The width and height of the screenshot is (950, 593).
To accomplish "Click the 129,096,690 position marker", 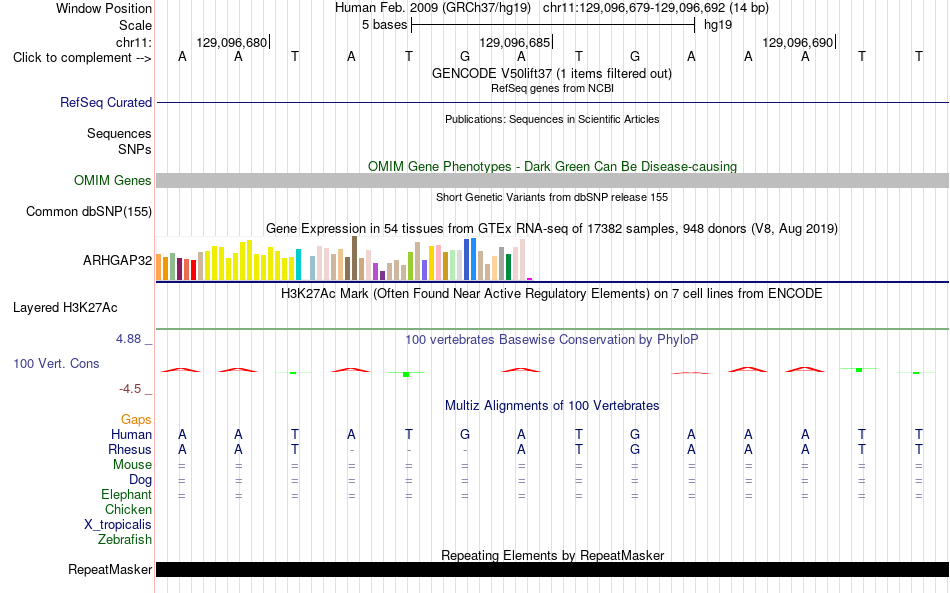I will tap(798, 42).
